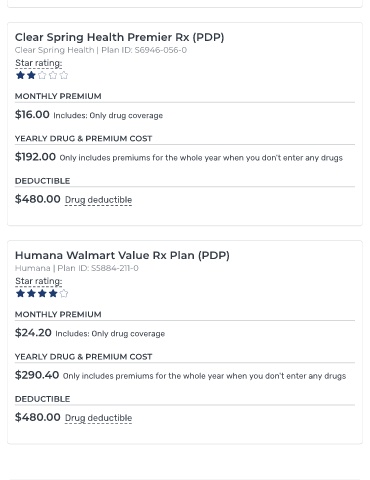Click the $290.40 yearly cost amount
This screenshot has height=480, width=370.
point(37,375)
